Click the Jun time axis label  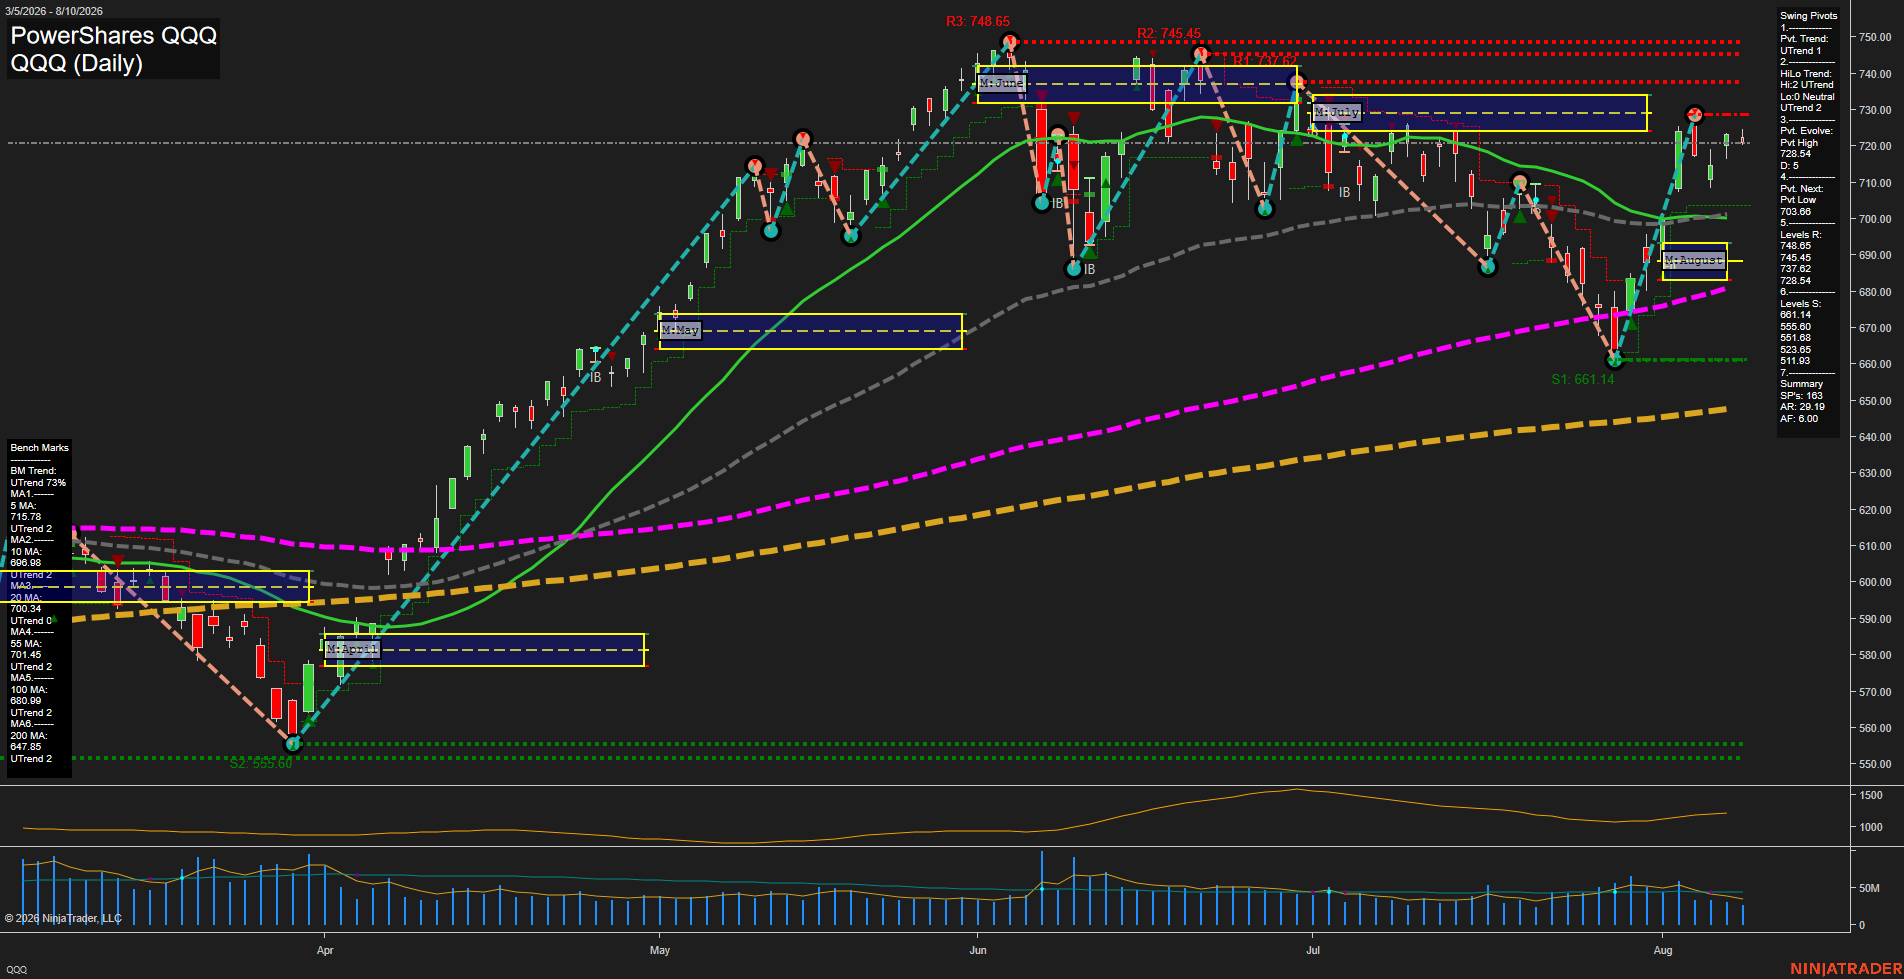[978, 950]
